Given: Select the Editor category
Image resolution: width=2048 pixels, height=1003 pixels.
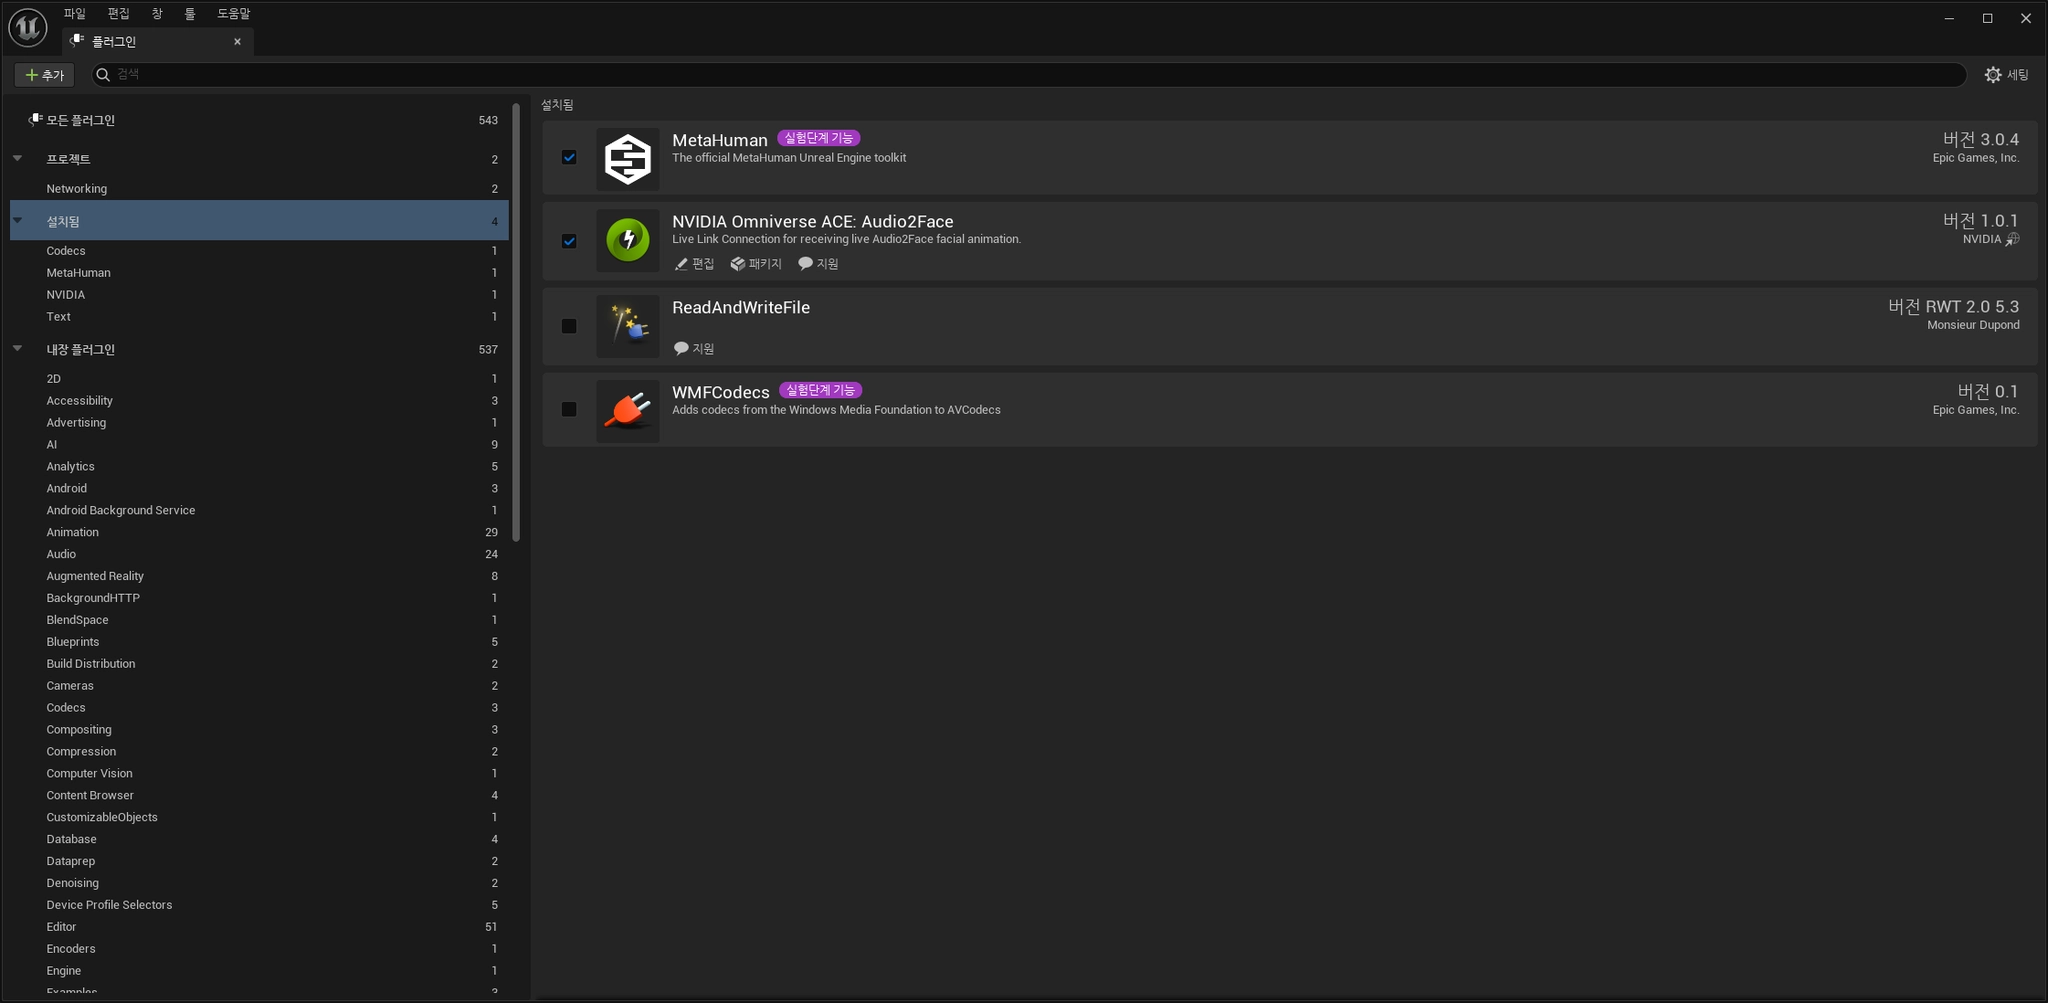Looking at the screenshot, I should 259,927.
